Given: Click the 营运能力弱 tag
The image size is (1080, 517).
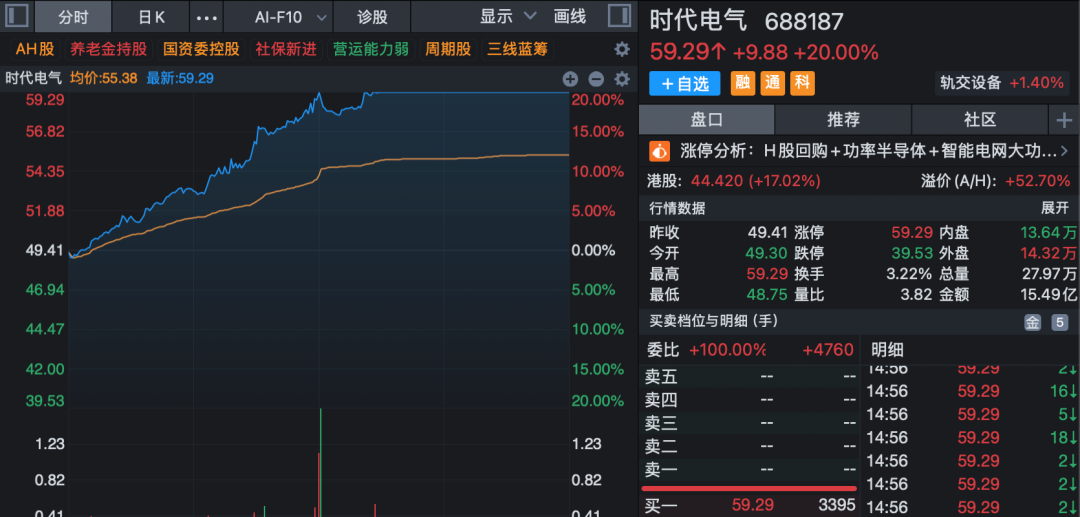Looking at the screenshot, I should 371,50.
